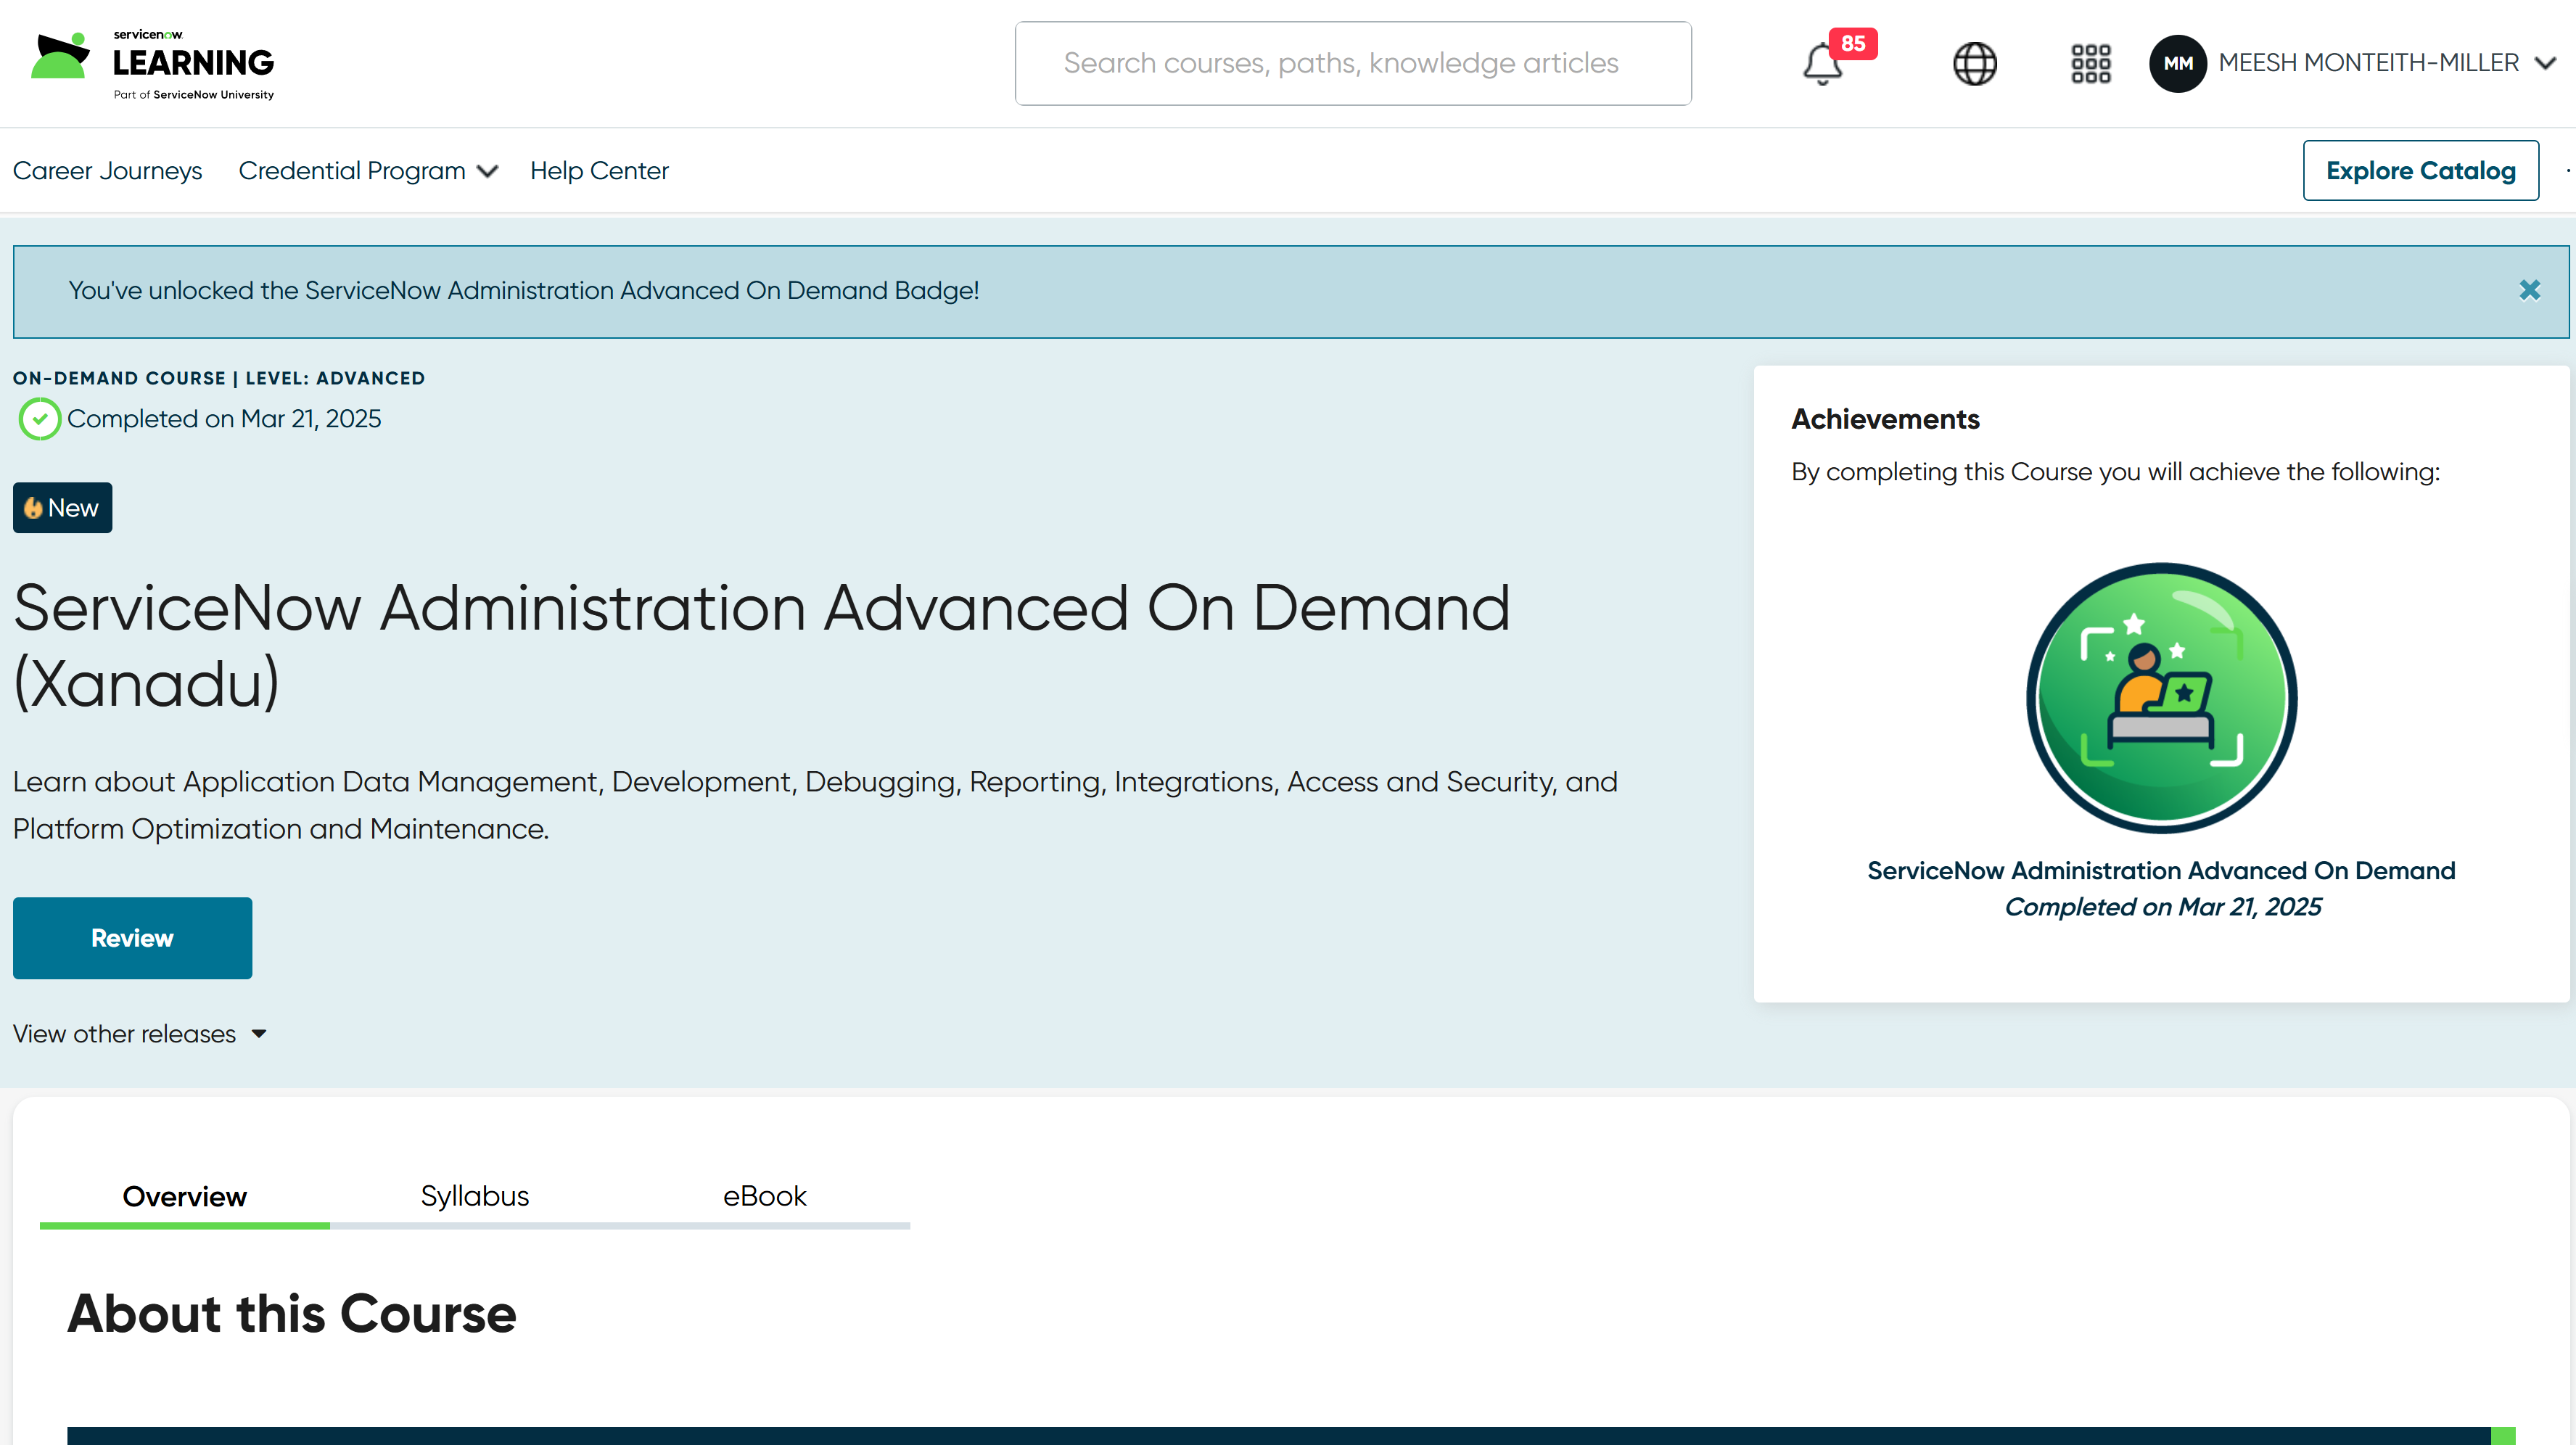Switch to the eBook tab

coord(764,1196)
